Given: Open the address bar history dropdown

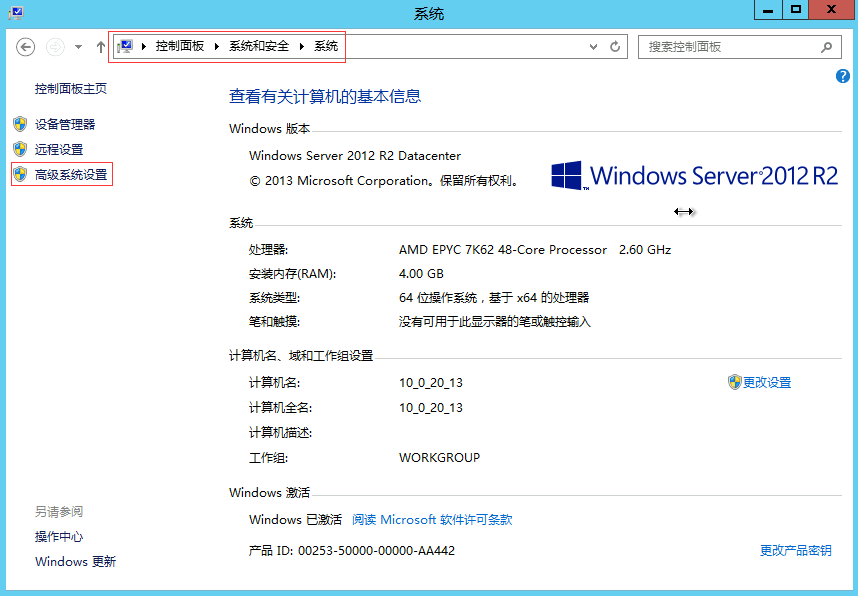Looking at the screenshot, I should (x=594, y=47).
